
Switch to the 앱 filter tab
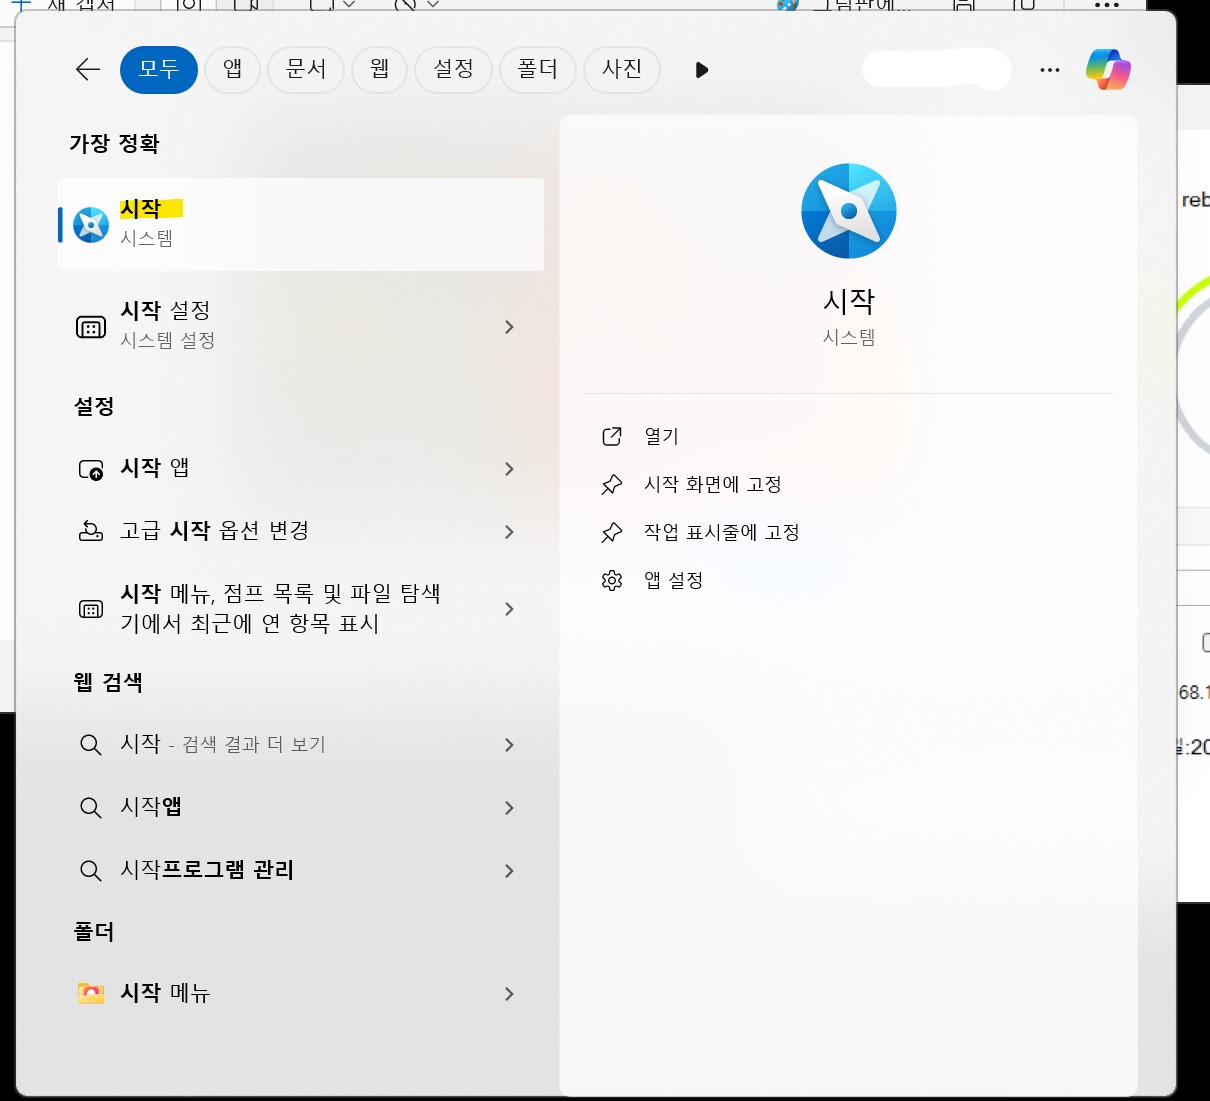pyautogui.click(x=232, y=69)
